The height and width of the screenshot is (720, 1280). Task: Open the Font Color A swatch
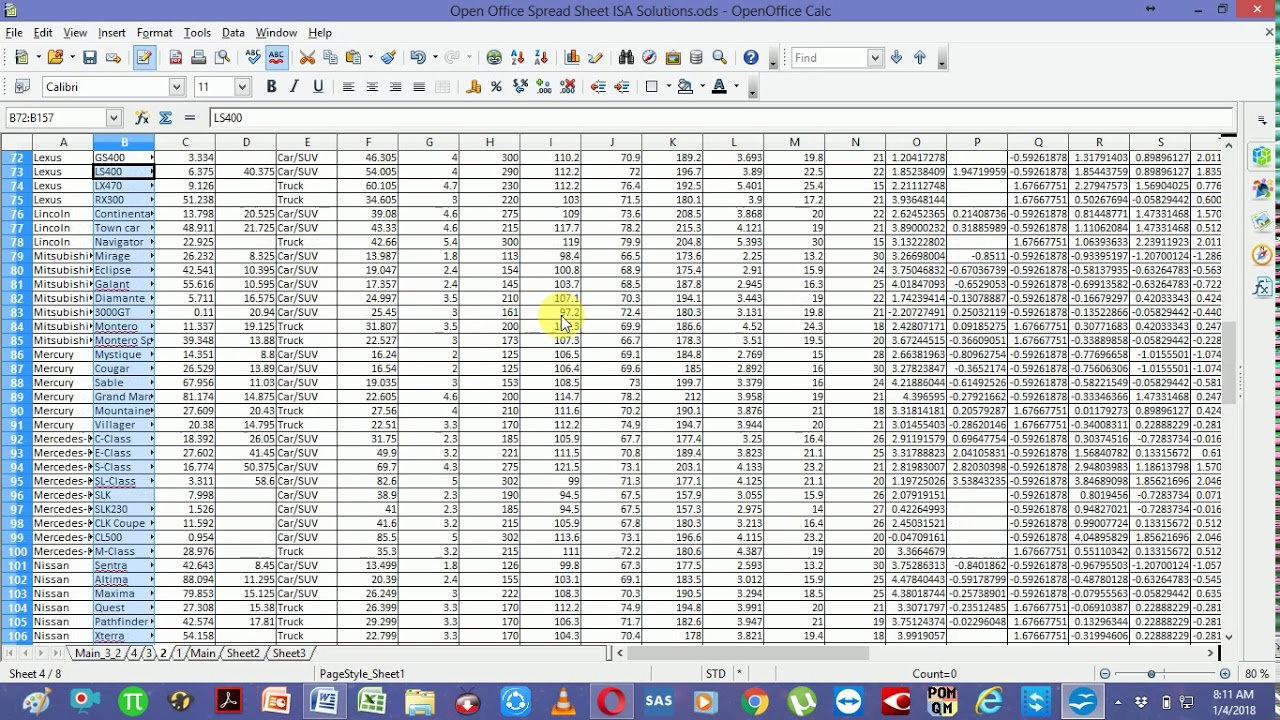click(x=718, y=87)
